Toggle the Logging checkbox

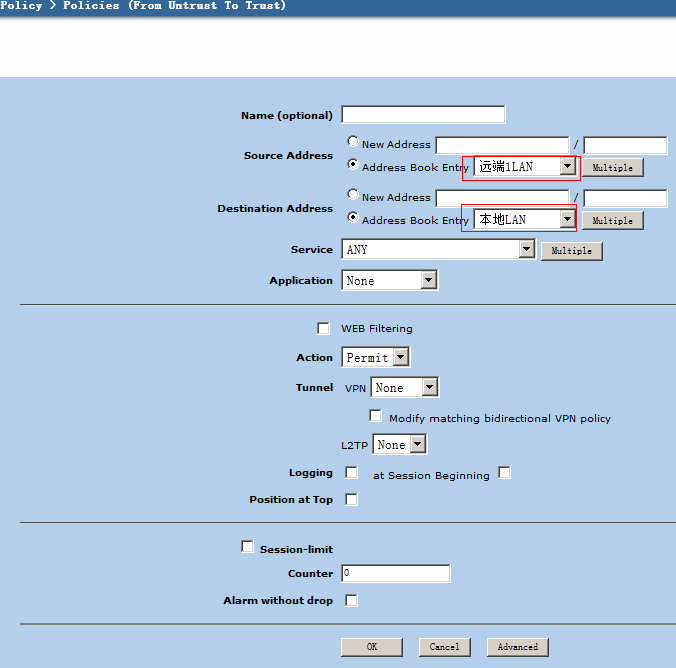pos(351,473)
